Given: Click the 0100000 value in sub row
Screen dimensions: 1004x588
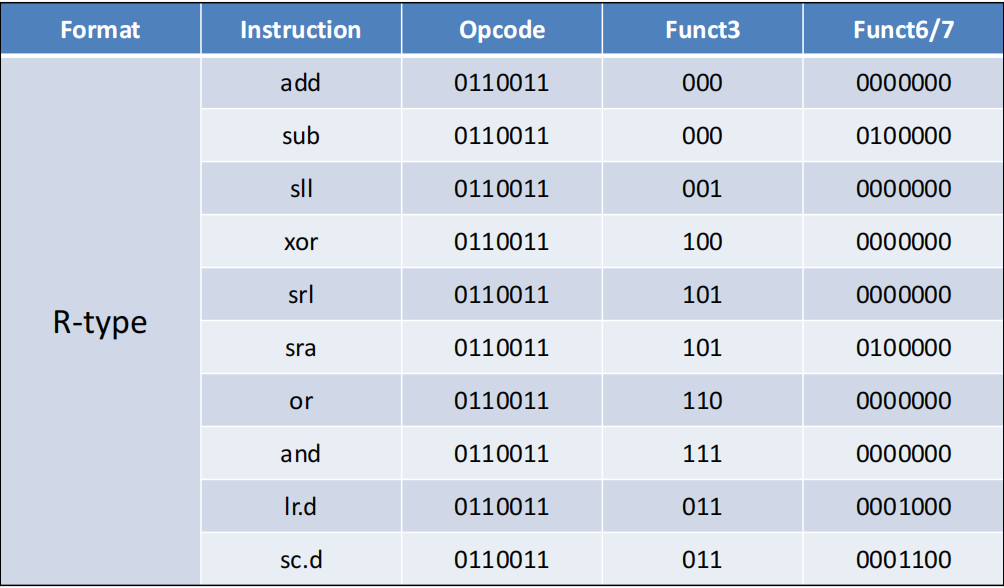Looking at the screenshot, I should 903,136.
